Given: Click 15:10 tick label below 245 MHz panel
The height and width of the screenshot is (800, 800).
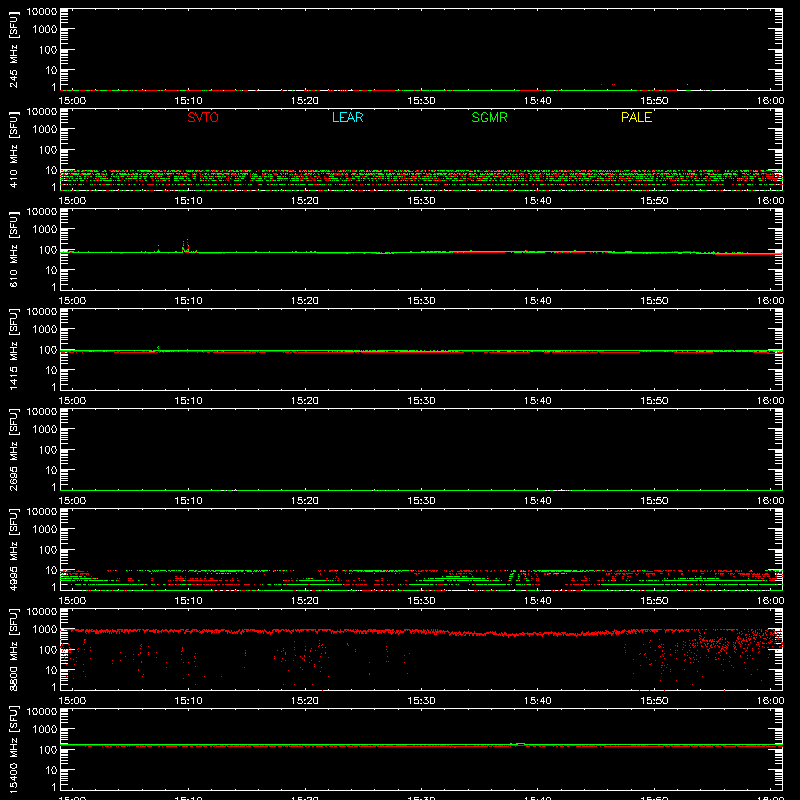Looking at the screenshot, I should coord(188,101).
